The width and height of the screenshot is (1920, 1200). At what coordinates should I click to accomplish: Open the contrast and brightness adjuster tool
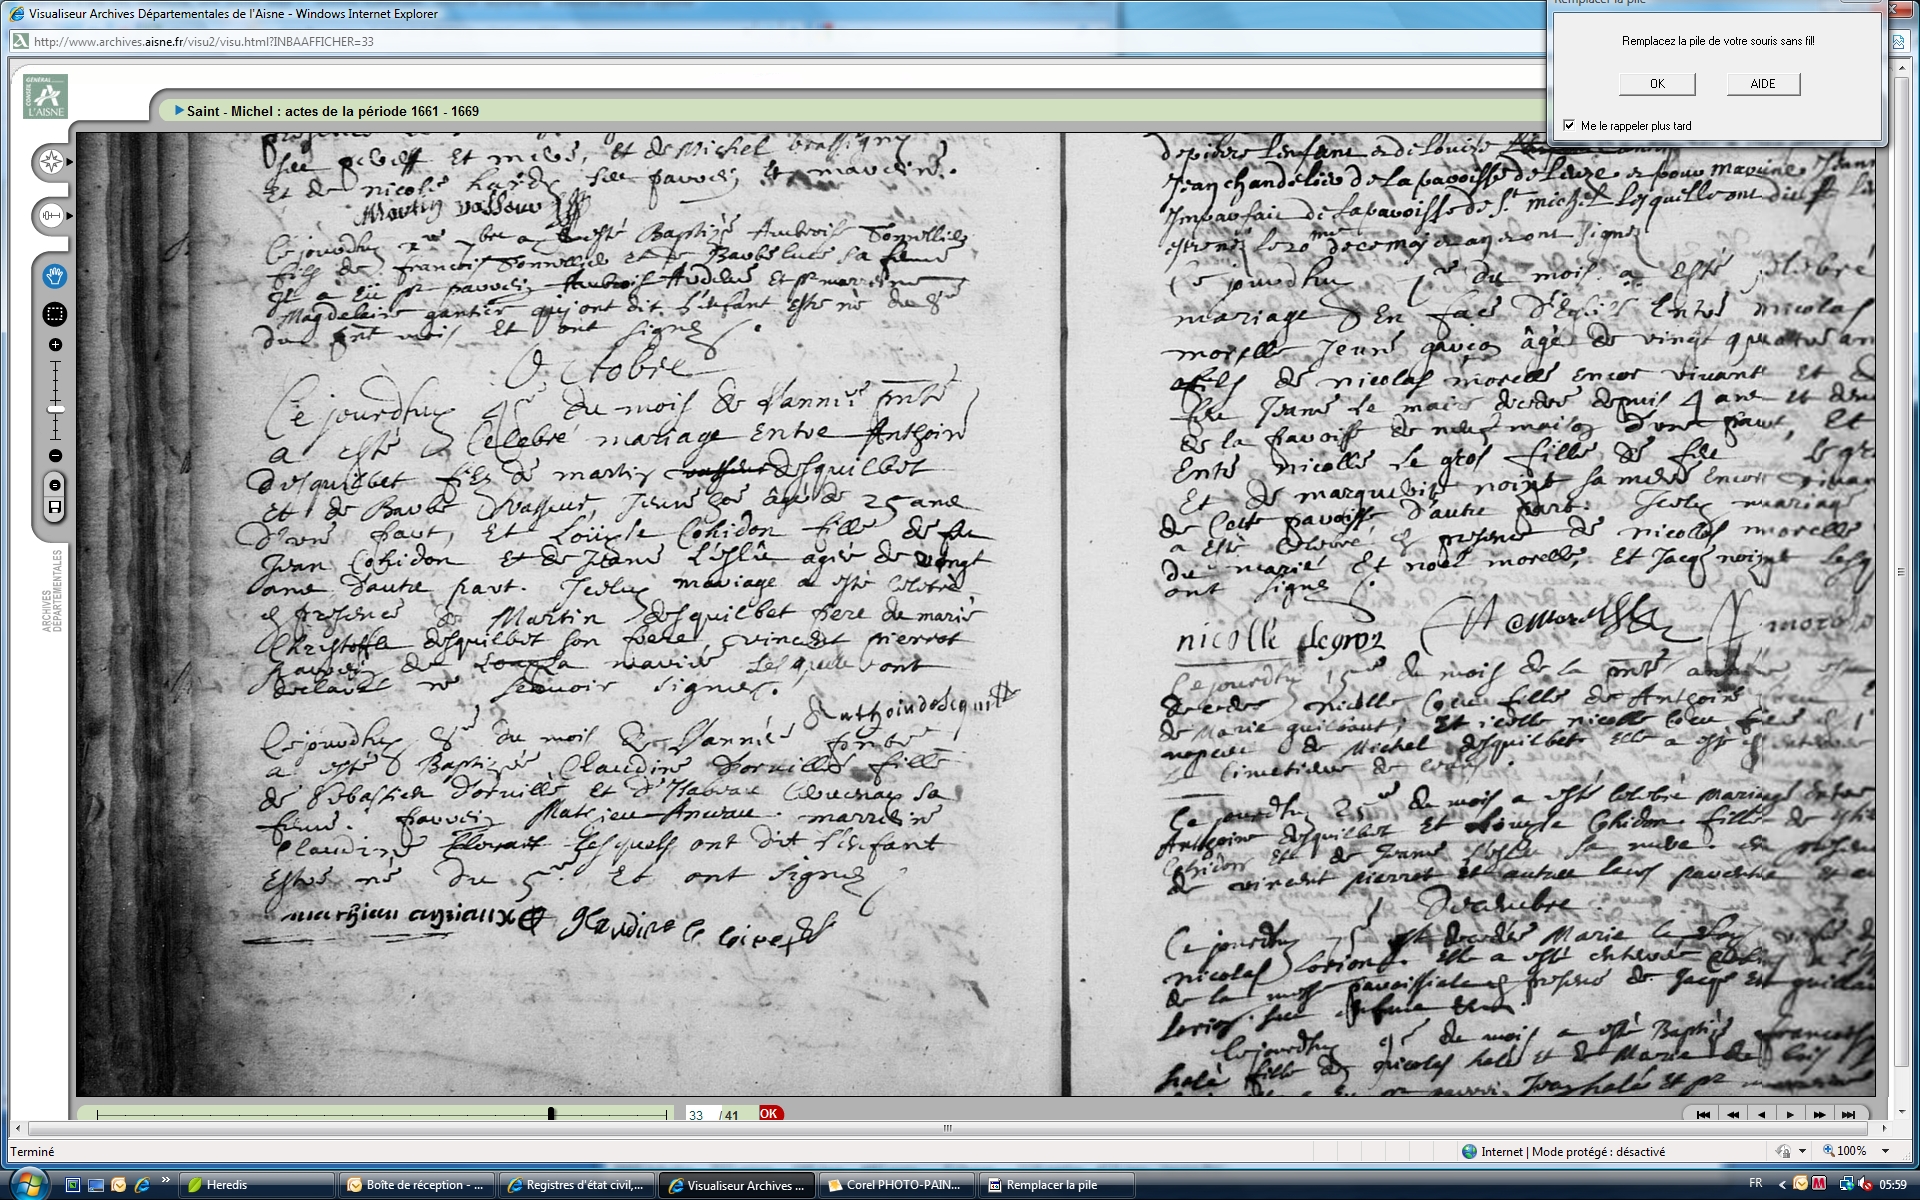click(51, 215)
